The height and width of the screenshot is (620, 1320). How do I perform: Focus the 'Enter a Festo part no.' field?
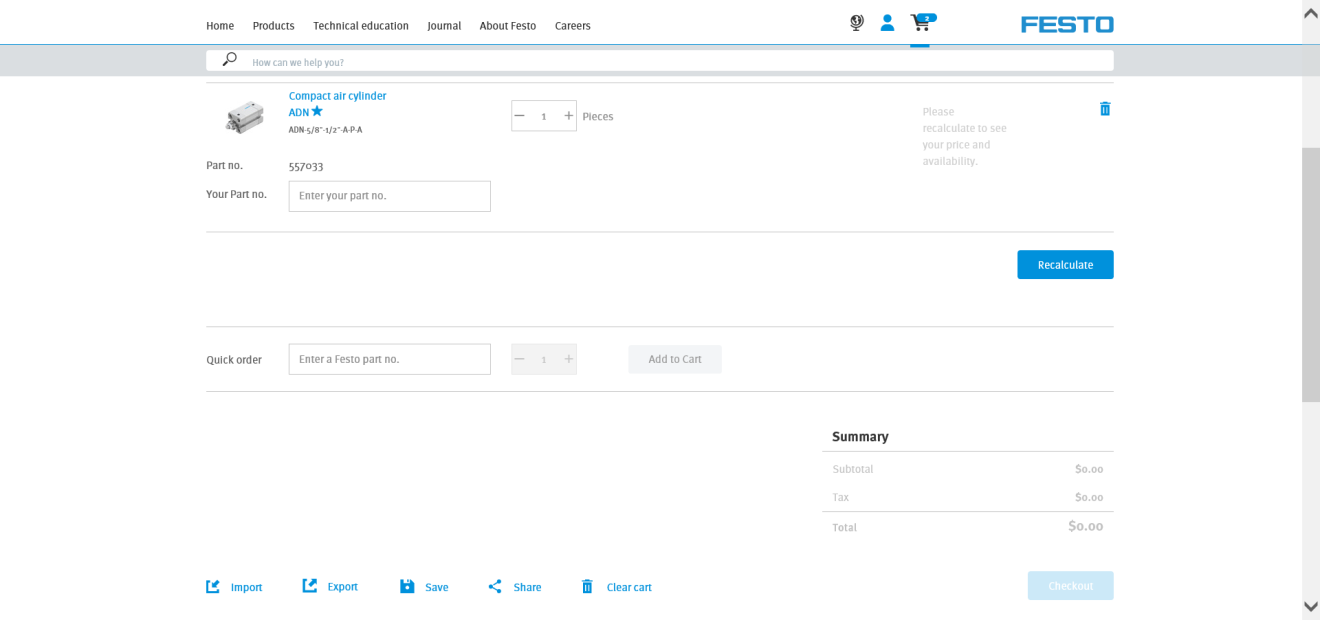(390, 359)
